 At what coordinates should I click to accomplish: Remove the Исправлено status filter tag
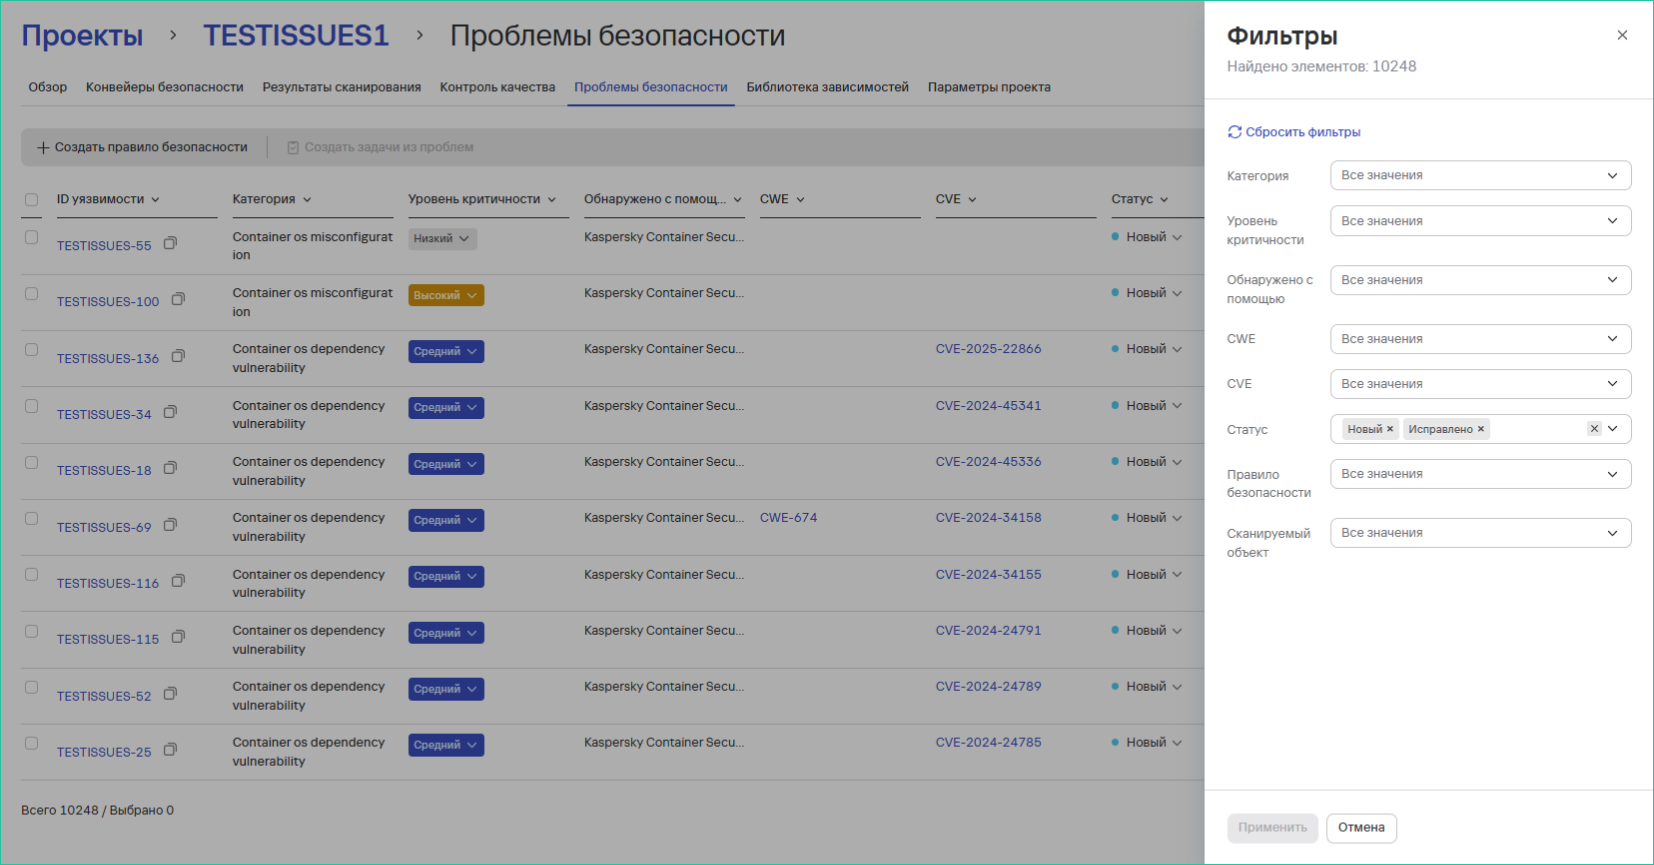click(1481, 429)
